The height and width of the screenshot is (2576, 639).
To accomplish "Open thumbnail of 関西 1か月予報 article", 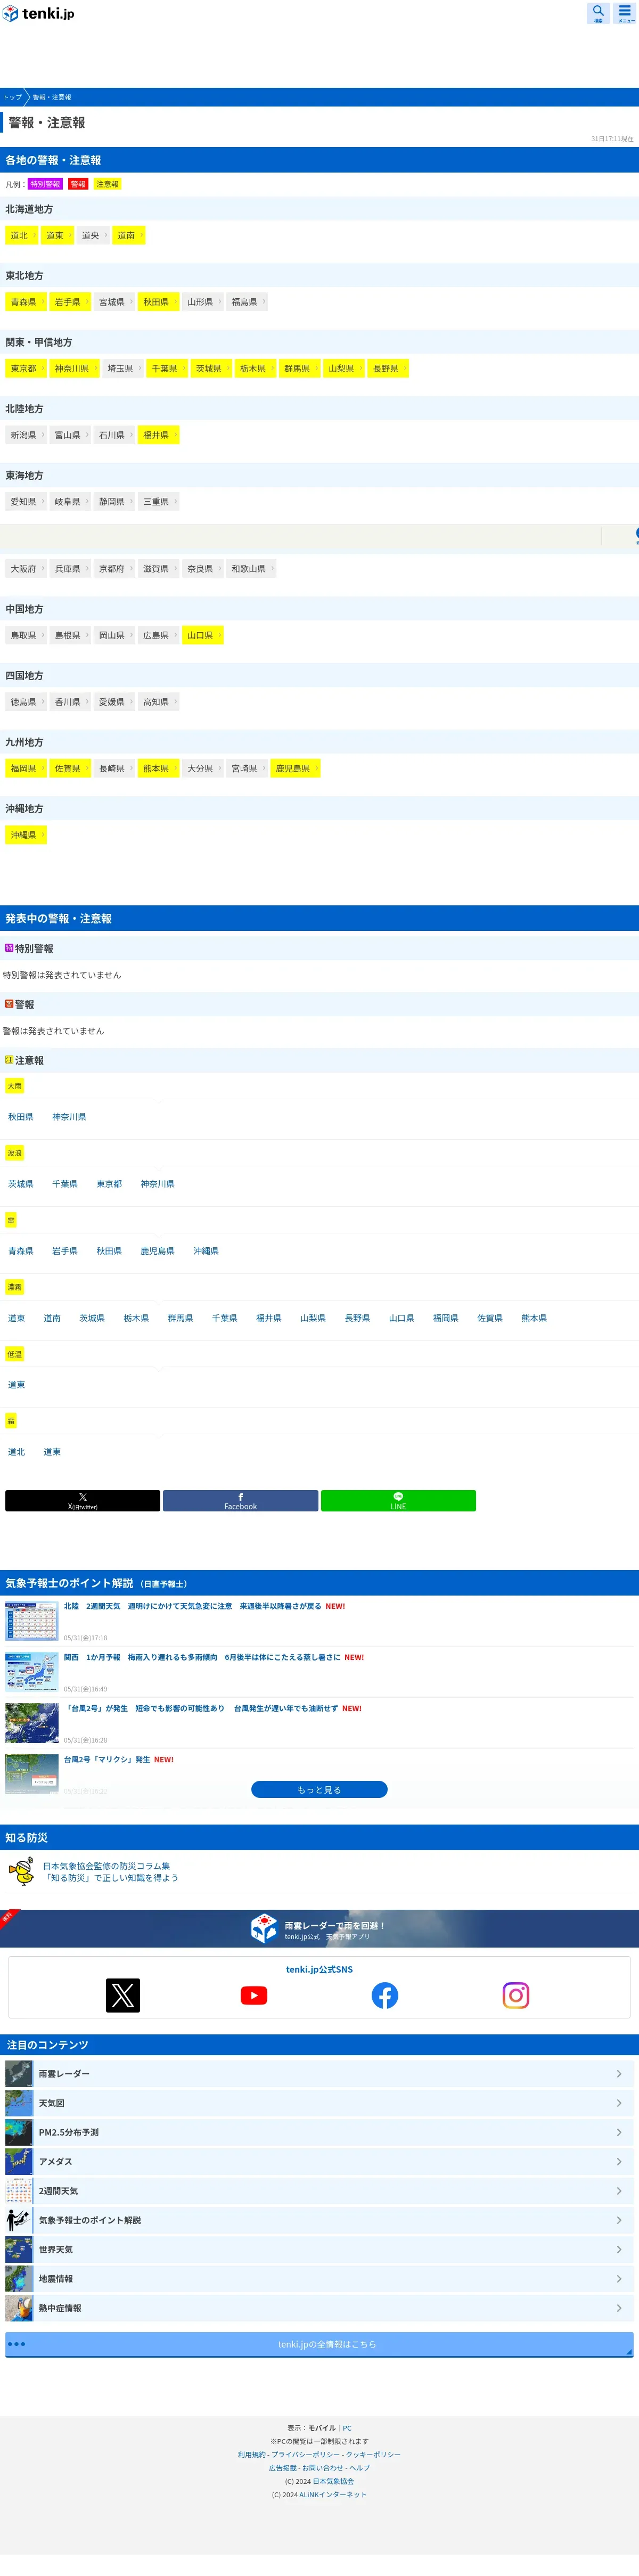I will tap(31, 1672).
